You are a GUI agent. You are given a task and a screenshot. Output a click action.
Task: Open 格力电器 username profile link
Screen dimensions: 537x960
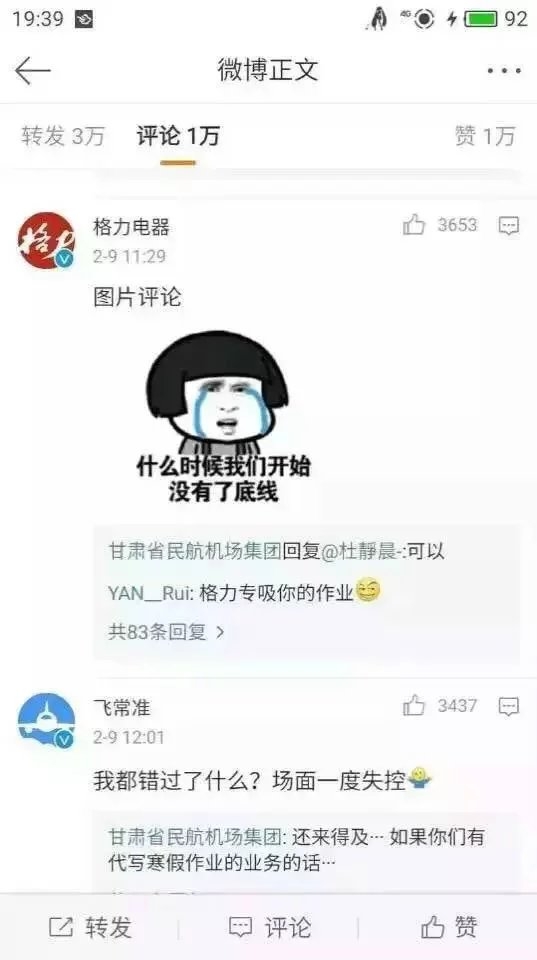[132, 227]
